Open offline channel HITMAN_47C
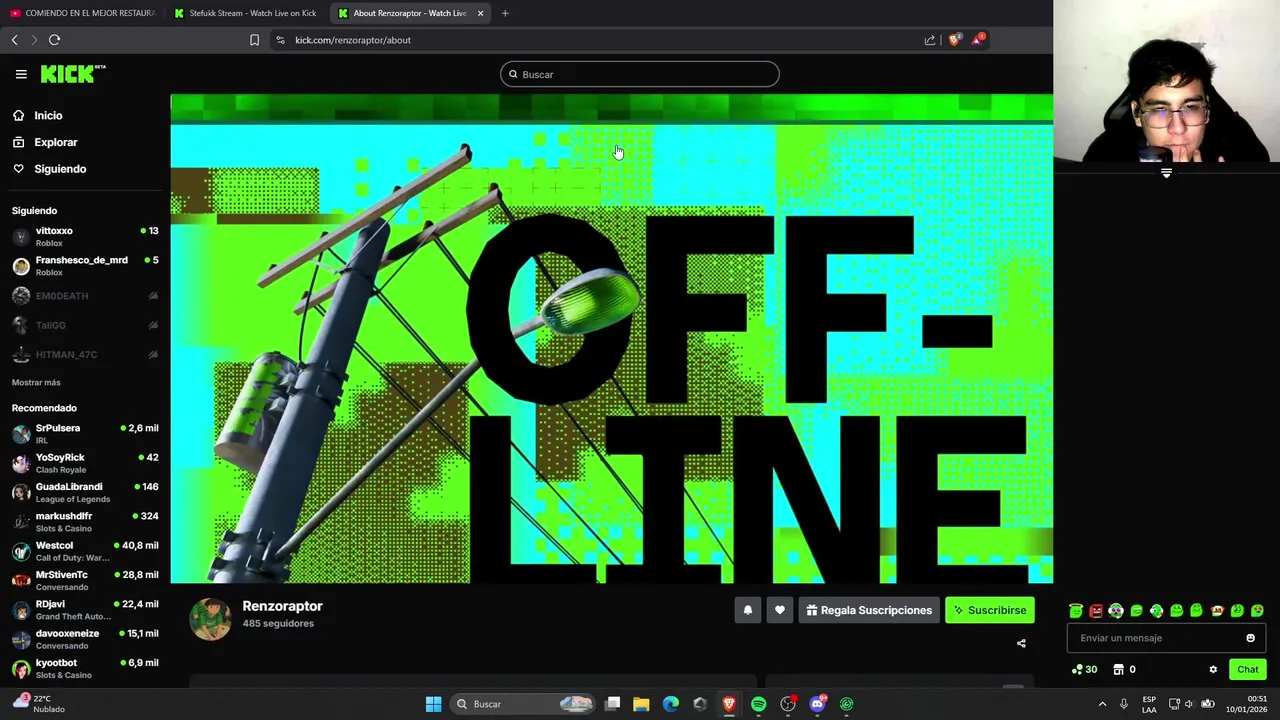This screenshot has height=720, width=1280. pyautogui.click(x=85, y=355)
